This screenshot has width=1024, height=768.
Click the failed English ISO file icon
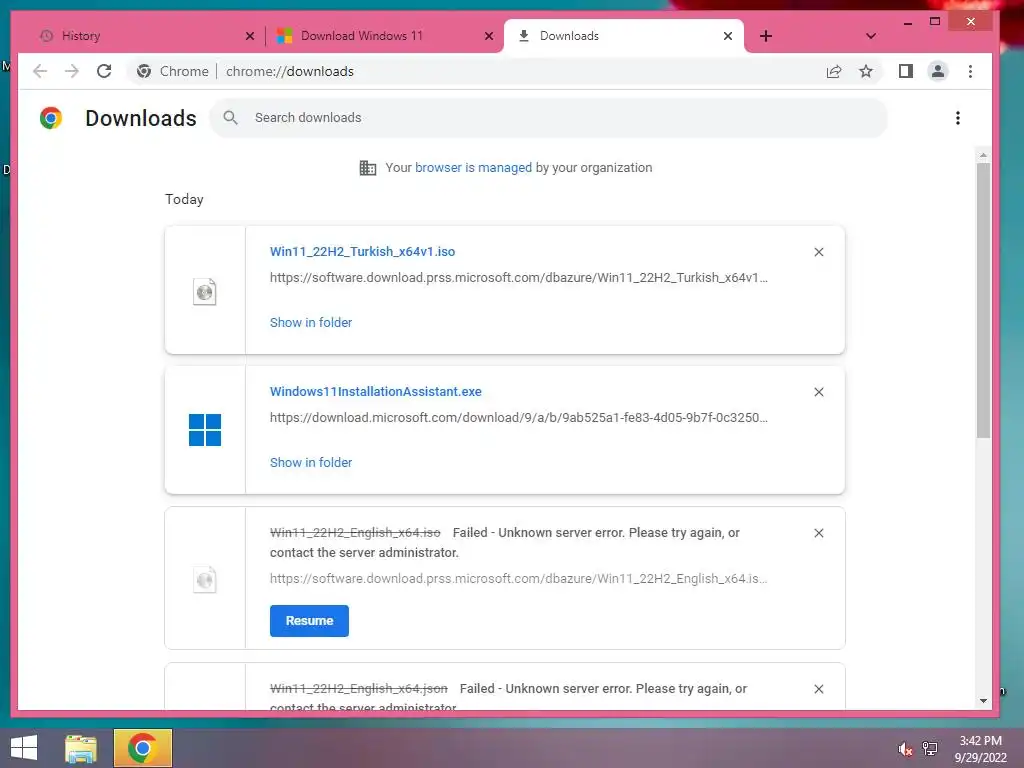[204, 579]
